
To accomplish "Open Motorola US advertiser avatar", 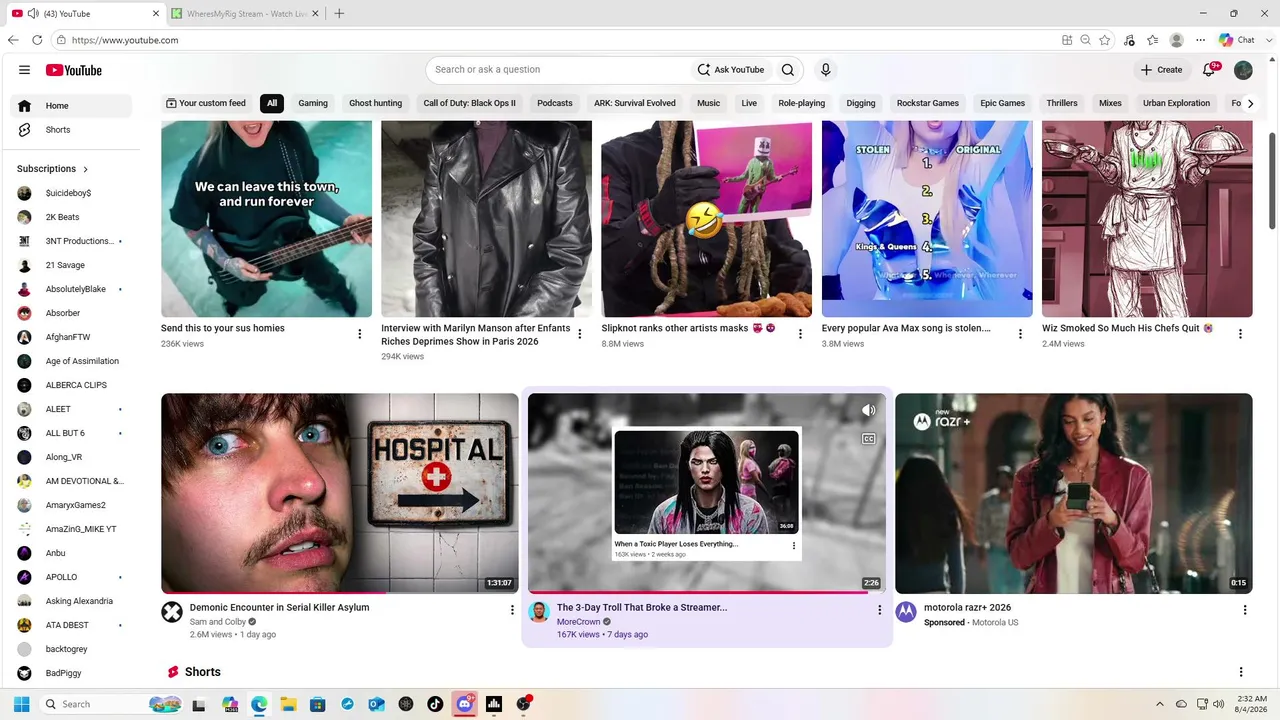I will click(906, 612).
